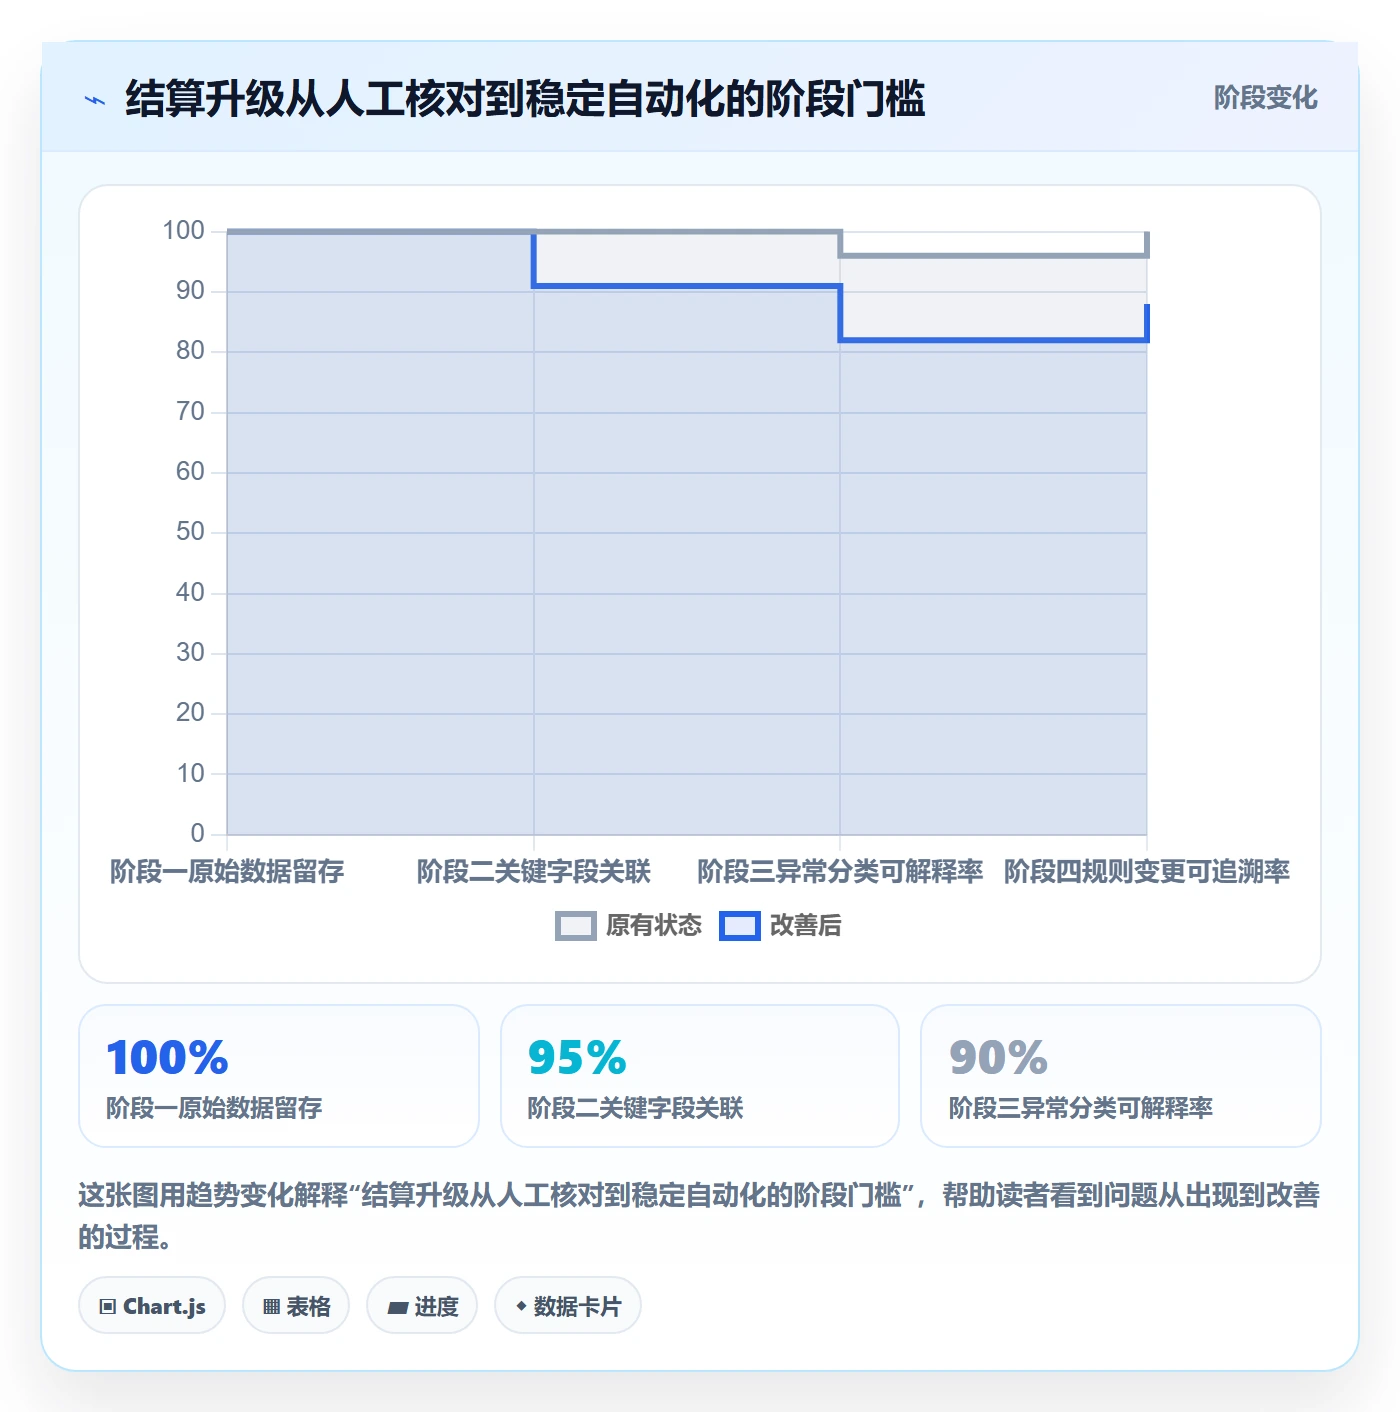
Task: Toggle the 原有状态 legend swatch
Action: (x=575, y=926)
